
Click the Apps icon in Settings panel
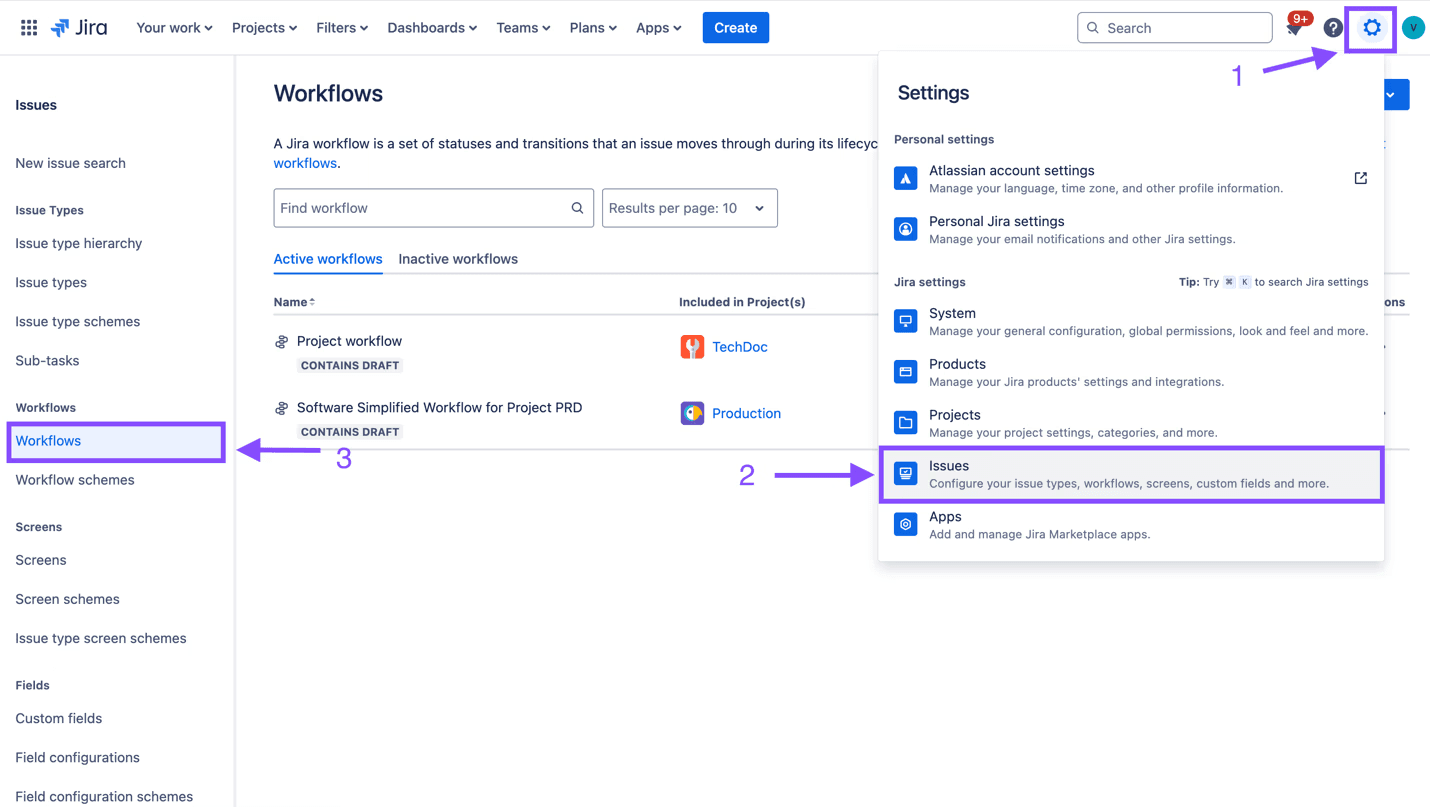coord(906,523)
